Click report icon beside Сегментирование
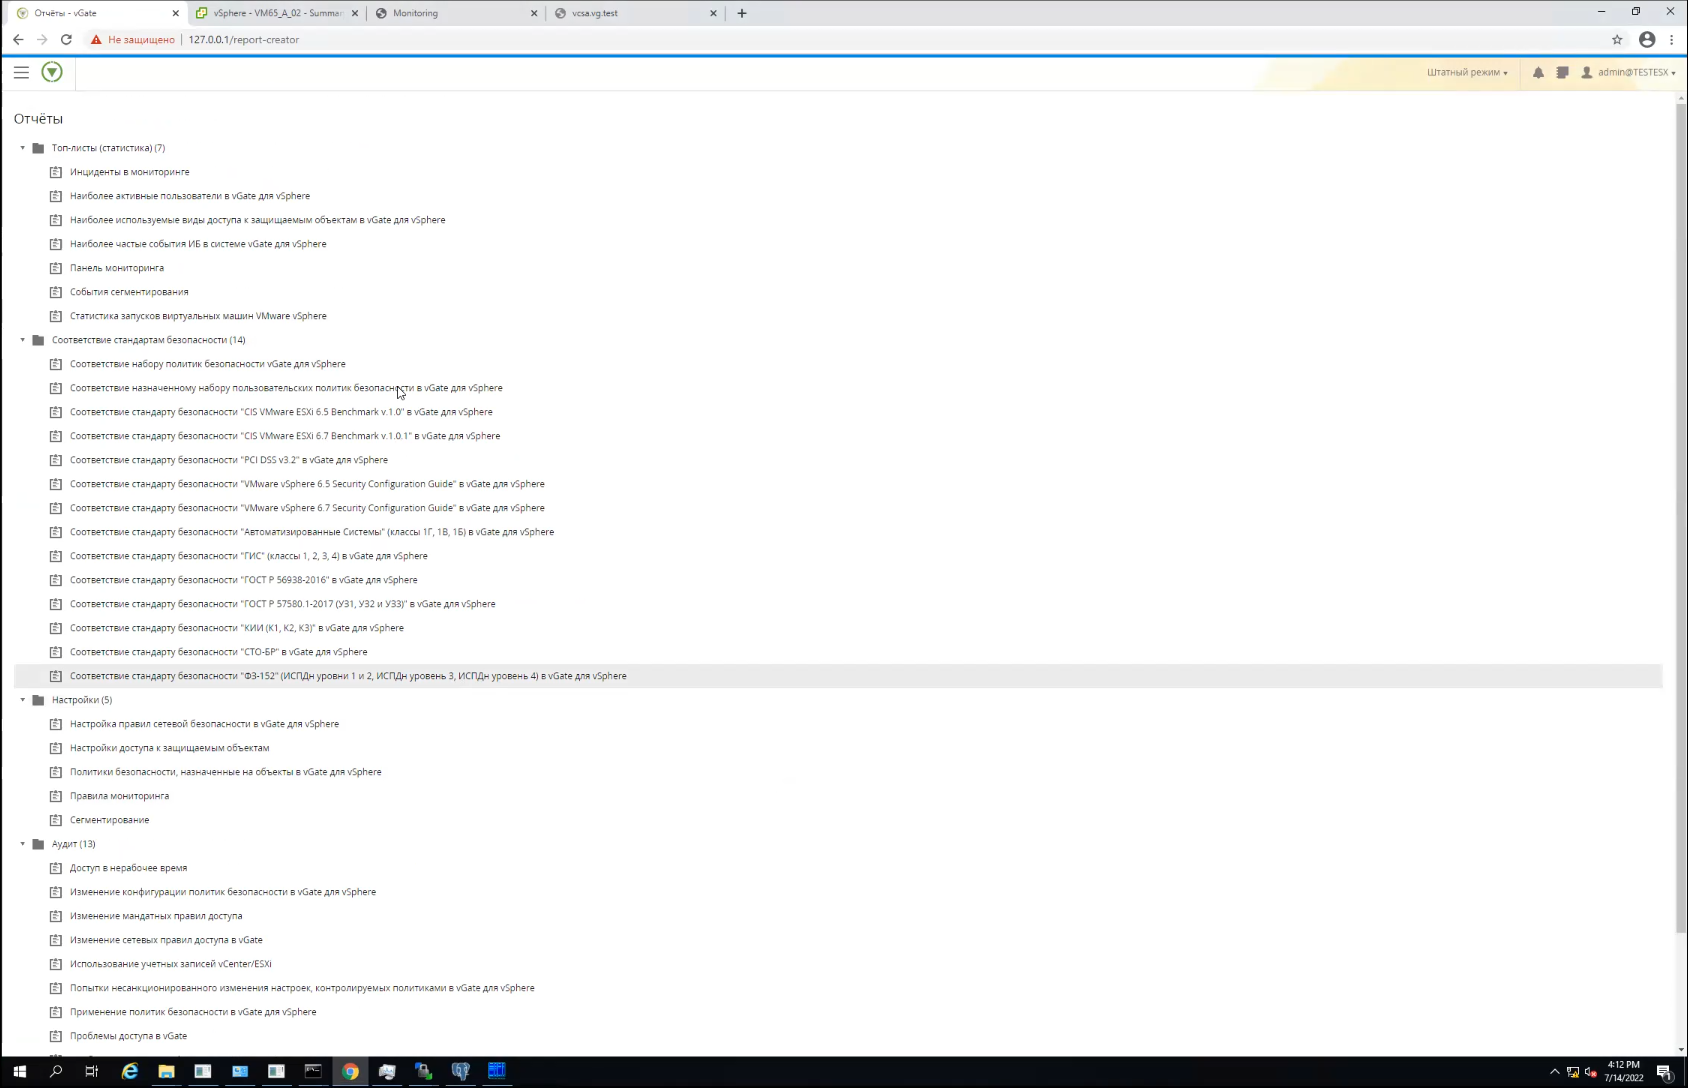The width and height of the screenshot is (1688, 1088). tap(56, 820)
